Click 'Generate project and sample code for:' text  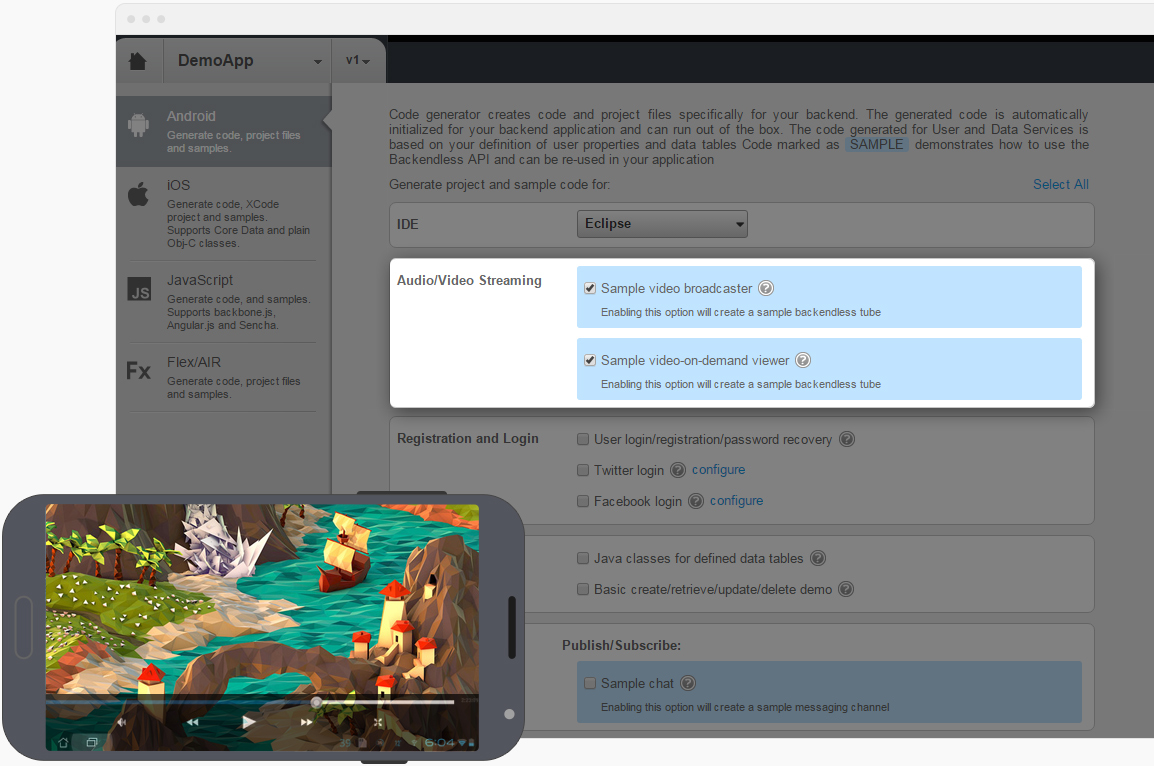pos(500,185)
